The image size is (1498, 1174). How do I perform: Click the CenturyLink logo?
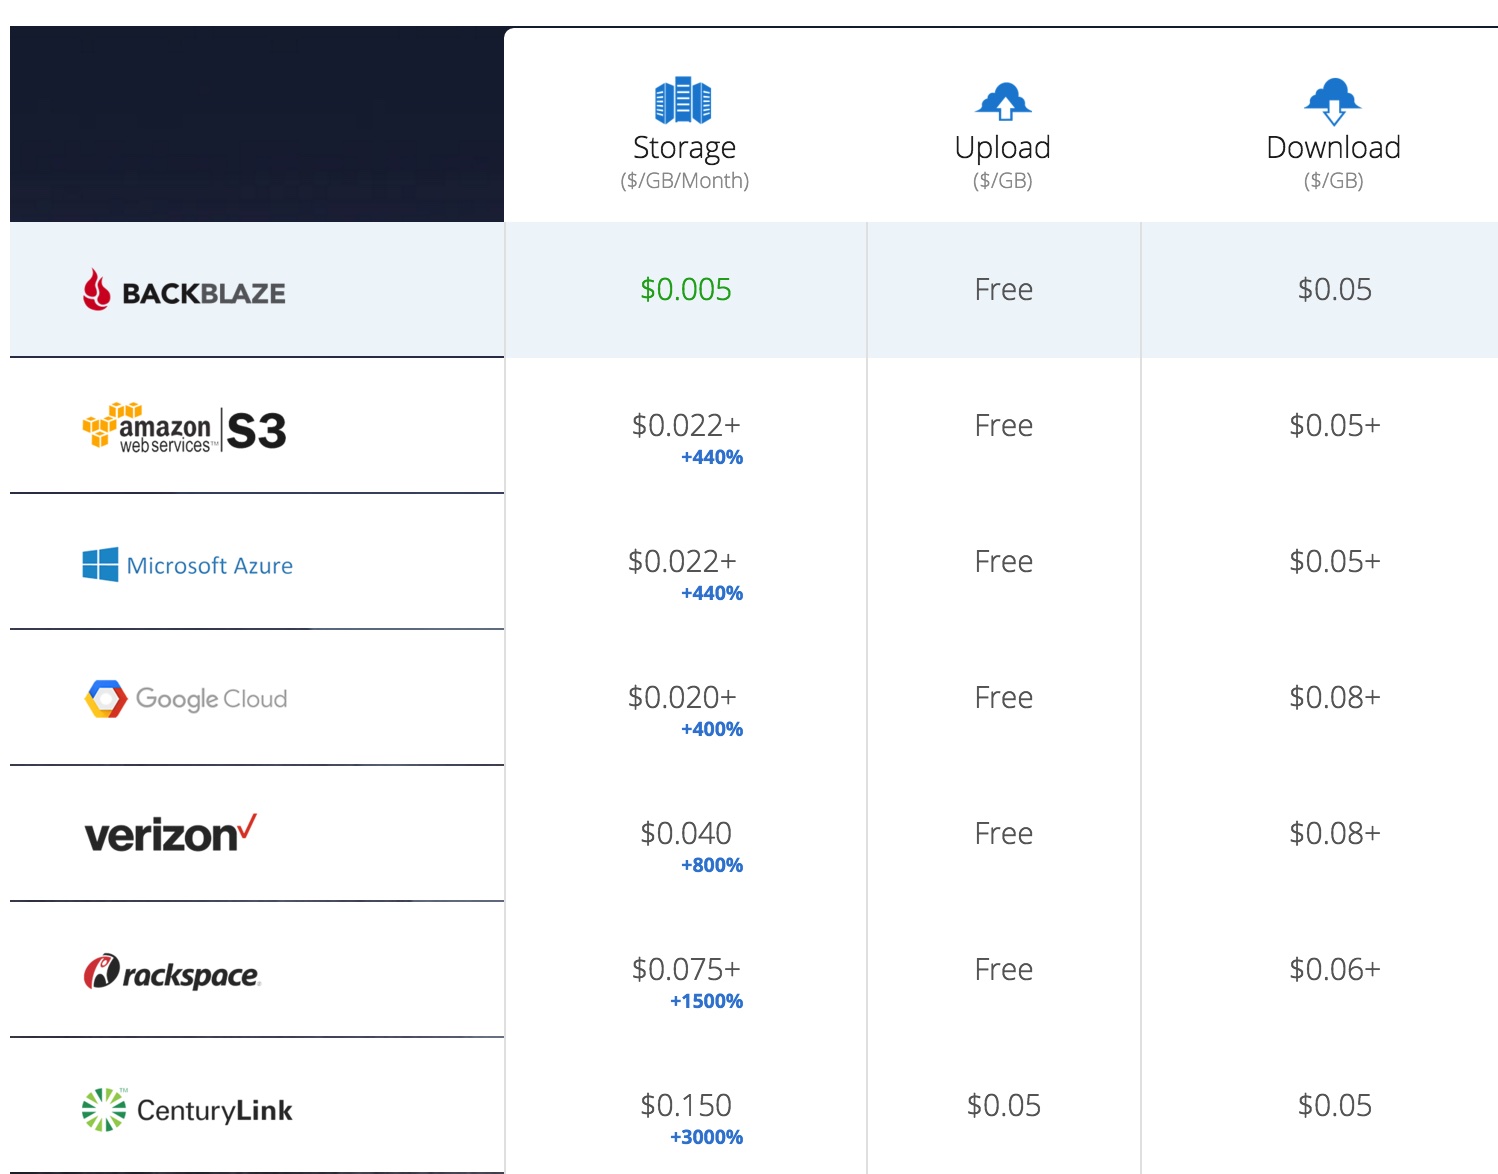(x=187, y=1110)
